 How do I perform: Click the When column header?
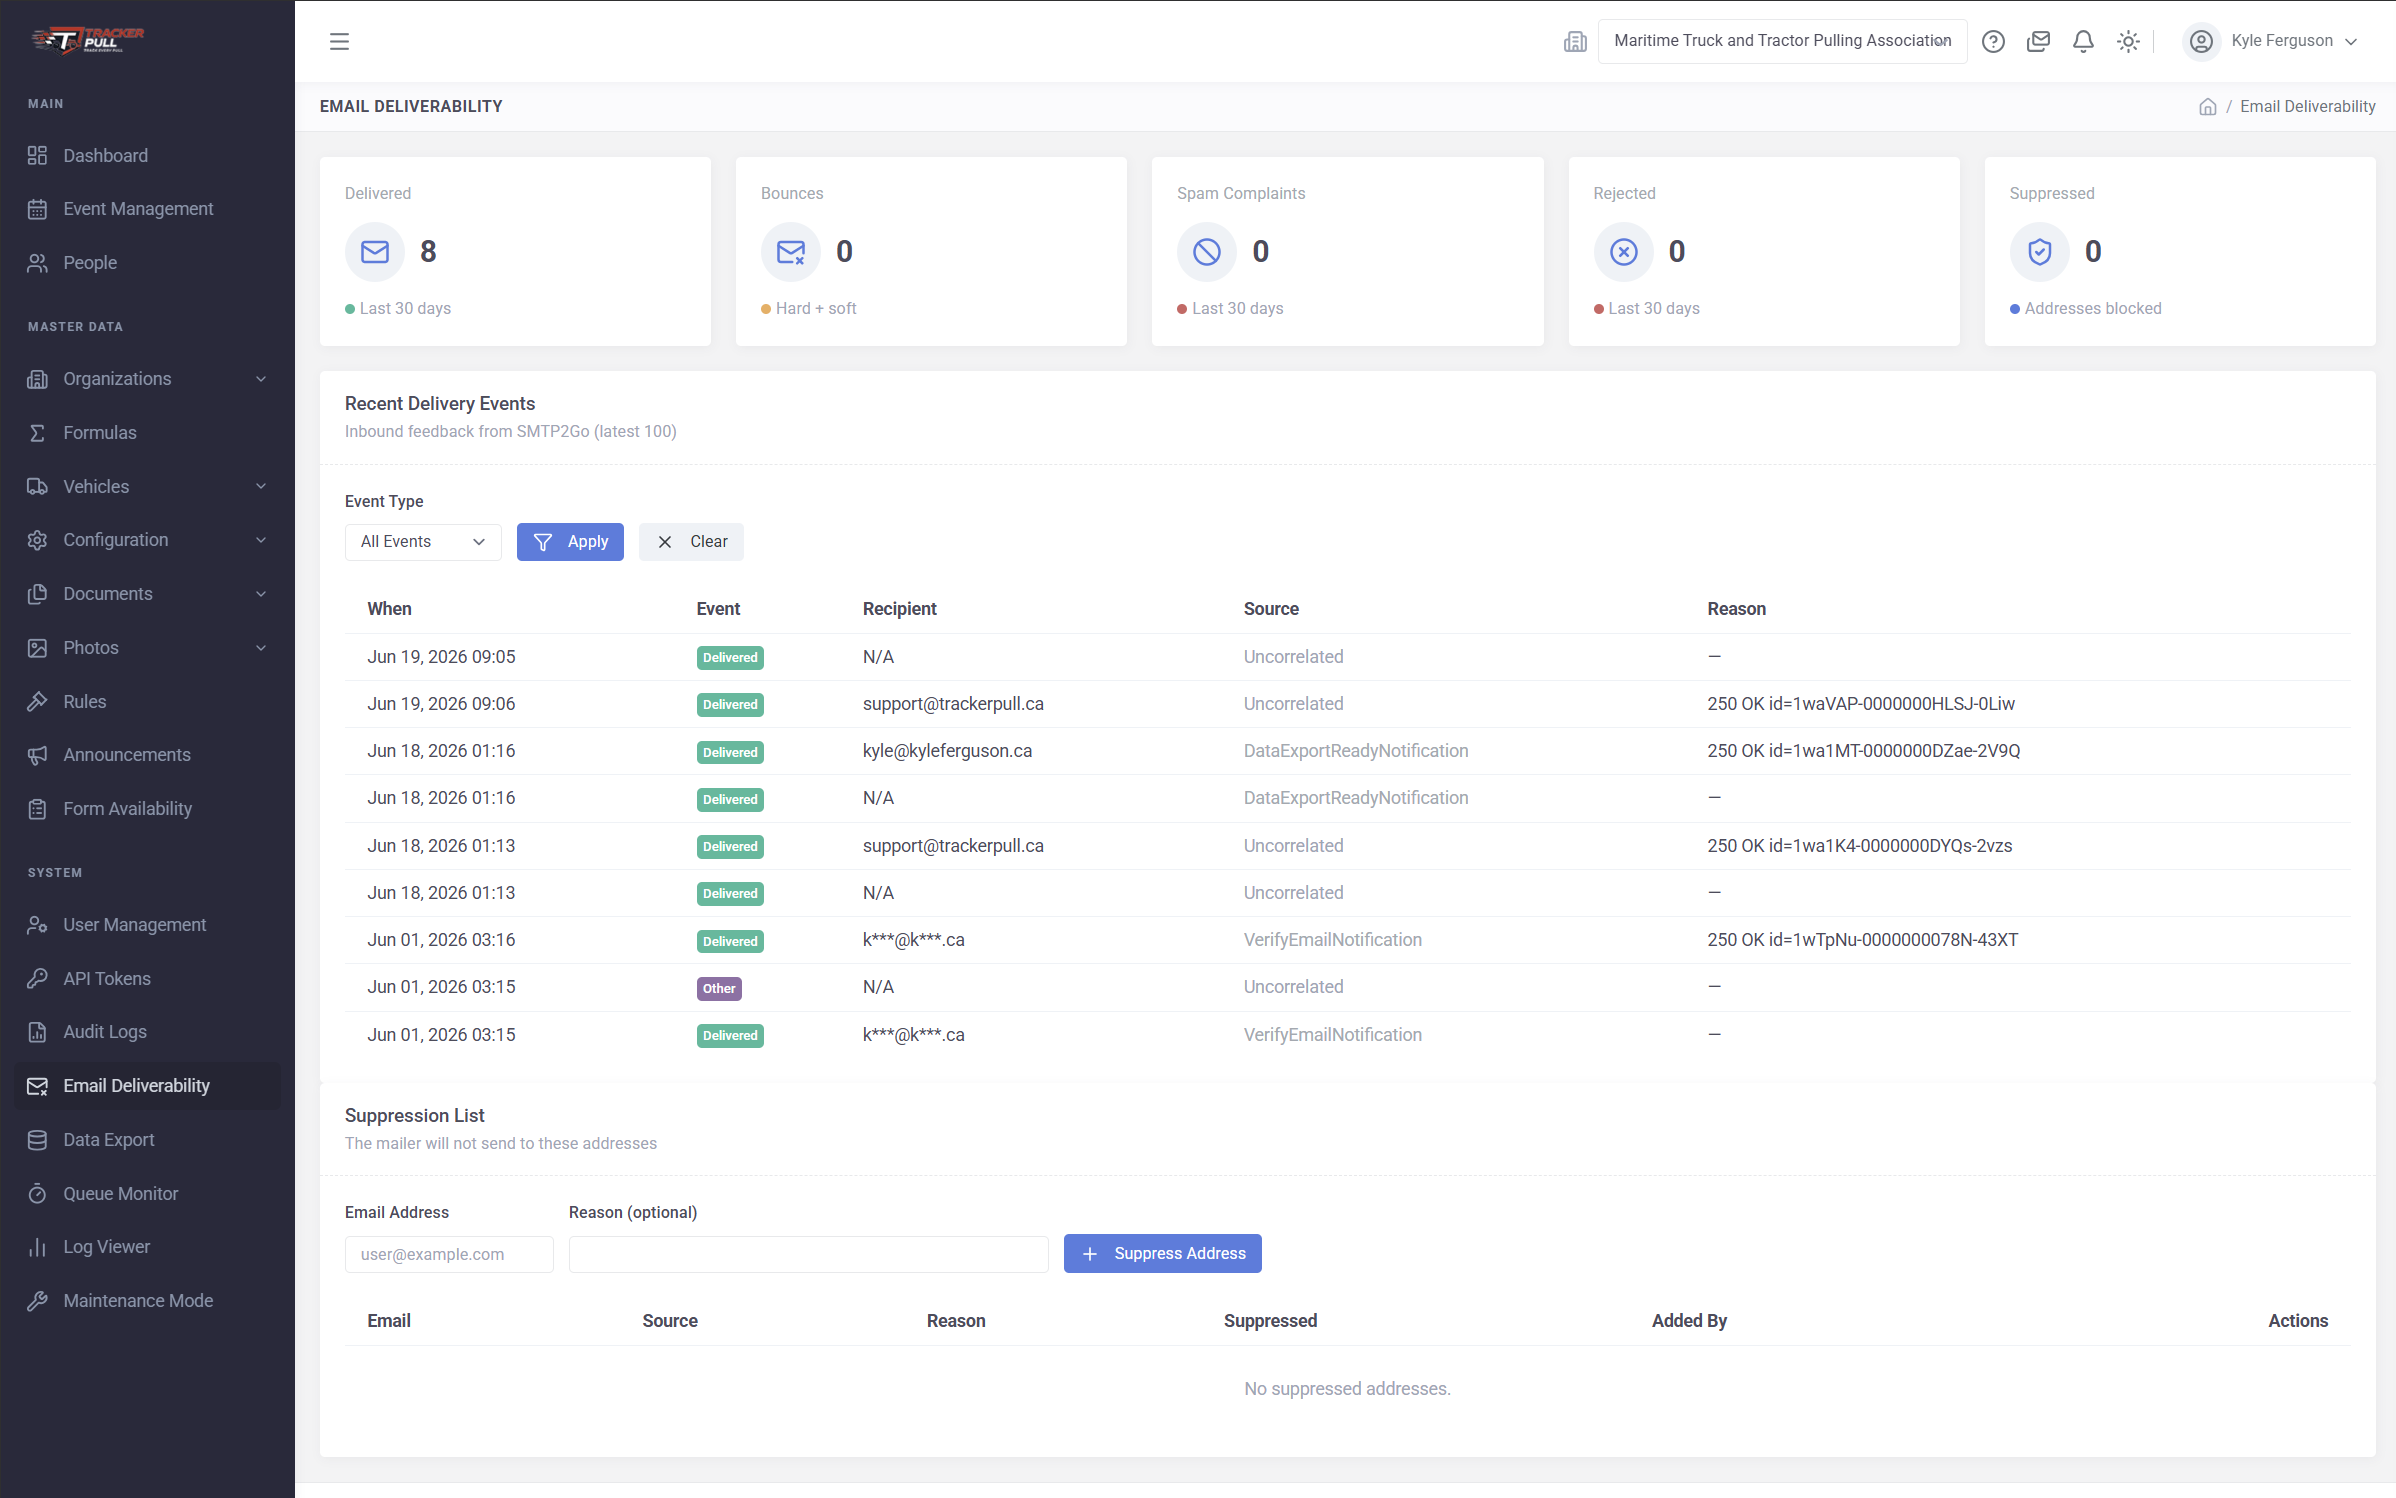pos(389,609)
